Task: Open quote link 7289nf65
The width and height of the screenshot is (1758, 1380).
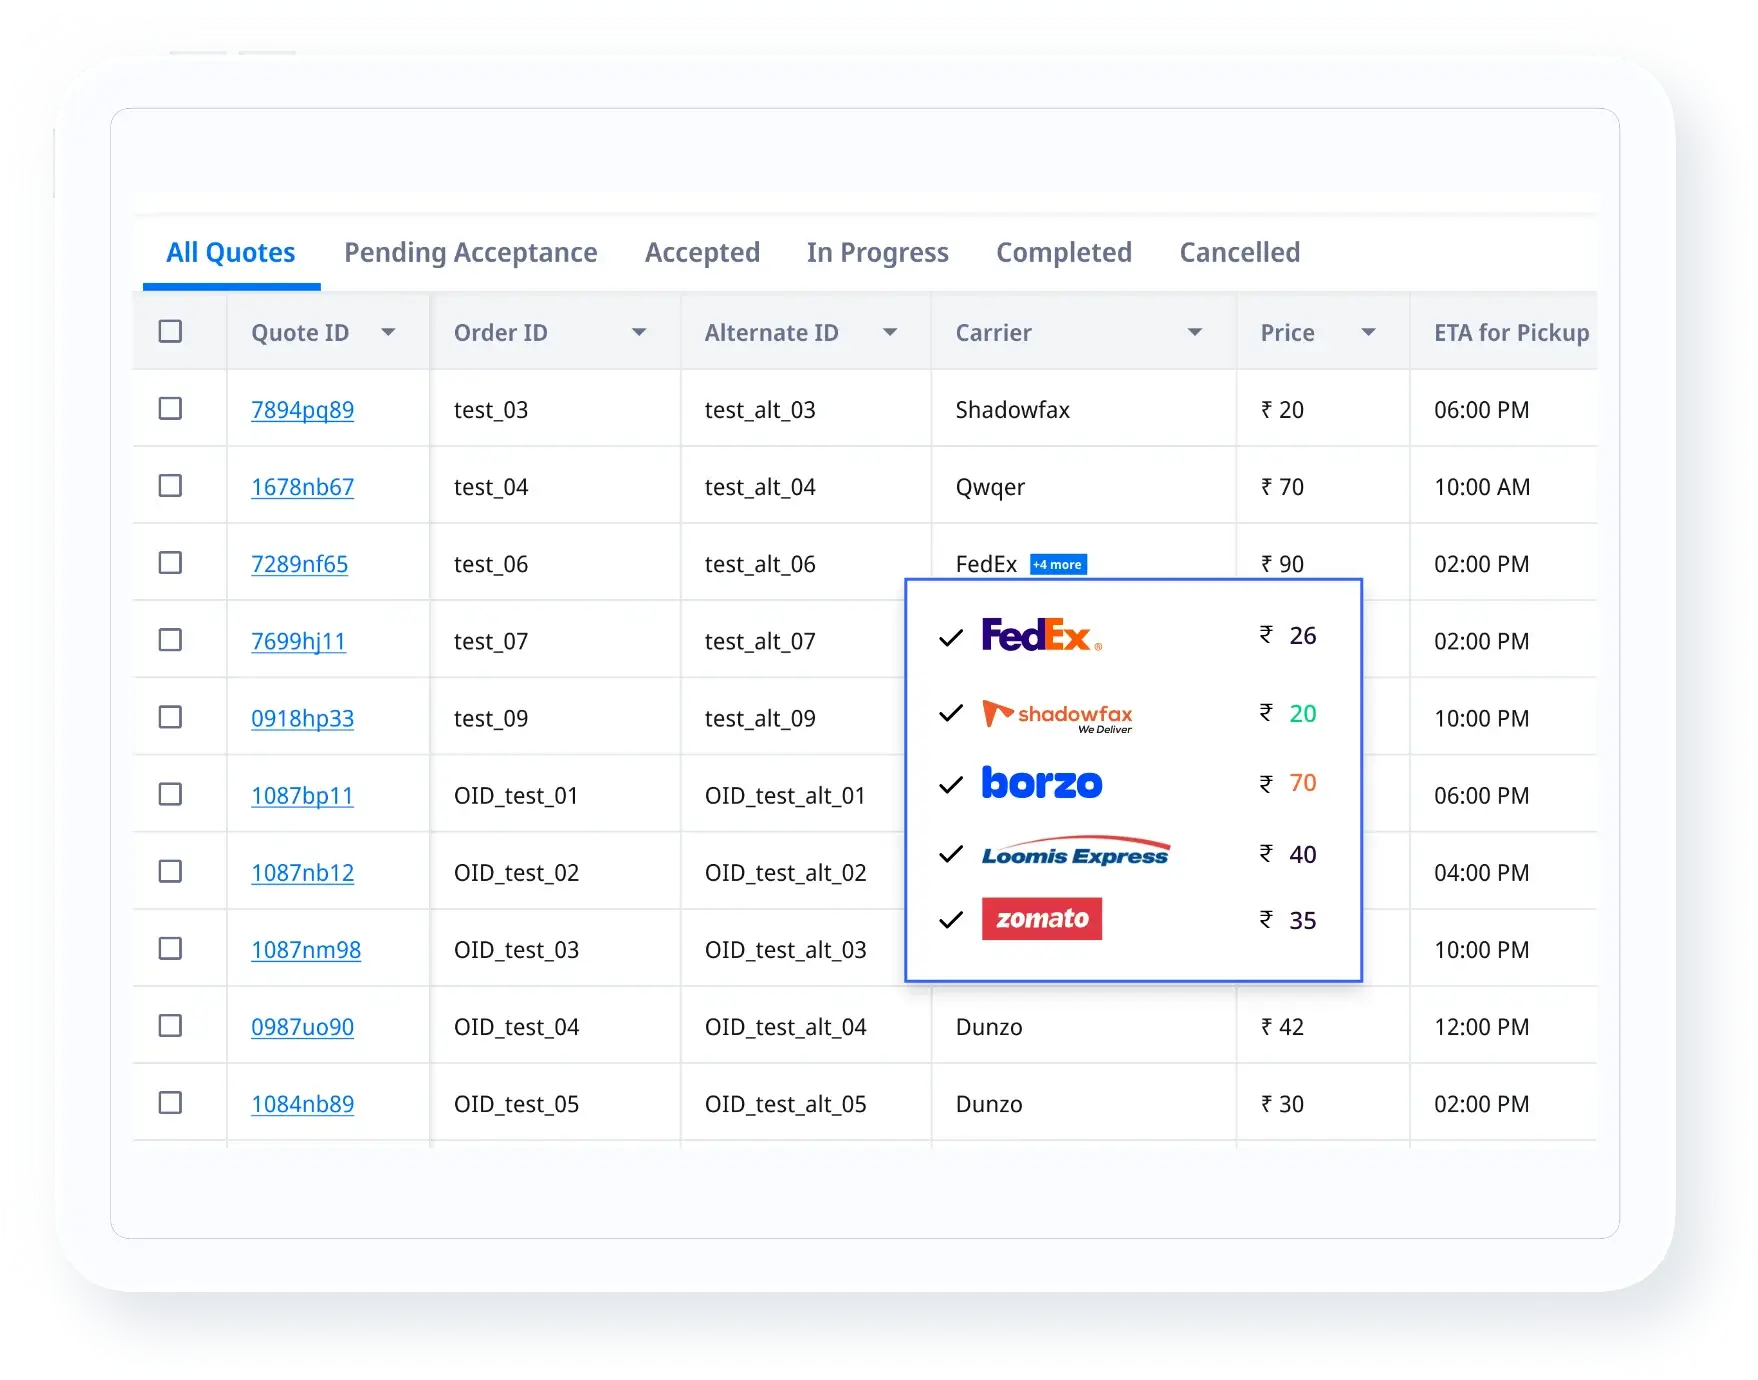Action: (x=300, y=564)
